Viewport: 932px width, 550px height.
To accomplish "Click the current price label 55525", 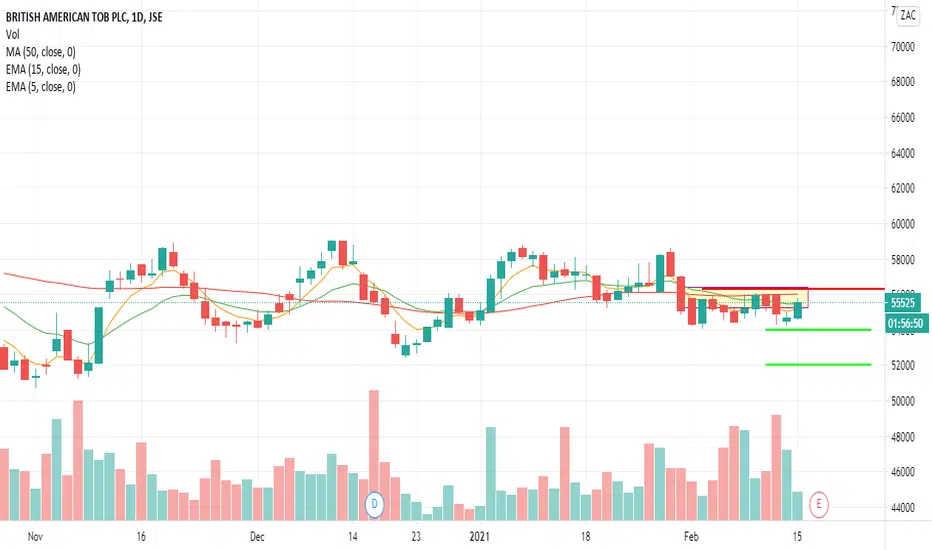I will 902,303.
